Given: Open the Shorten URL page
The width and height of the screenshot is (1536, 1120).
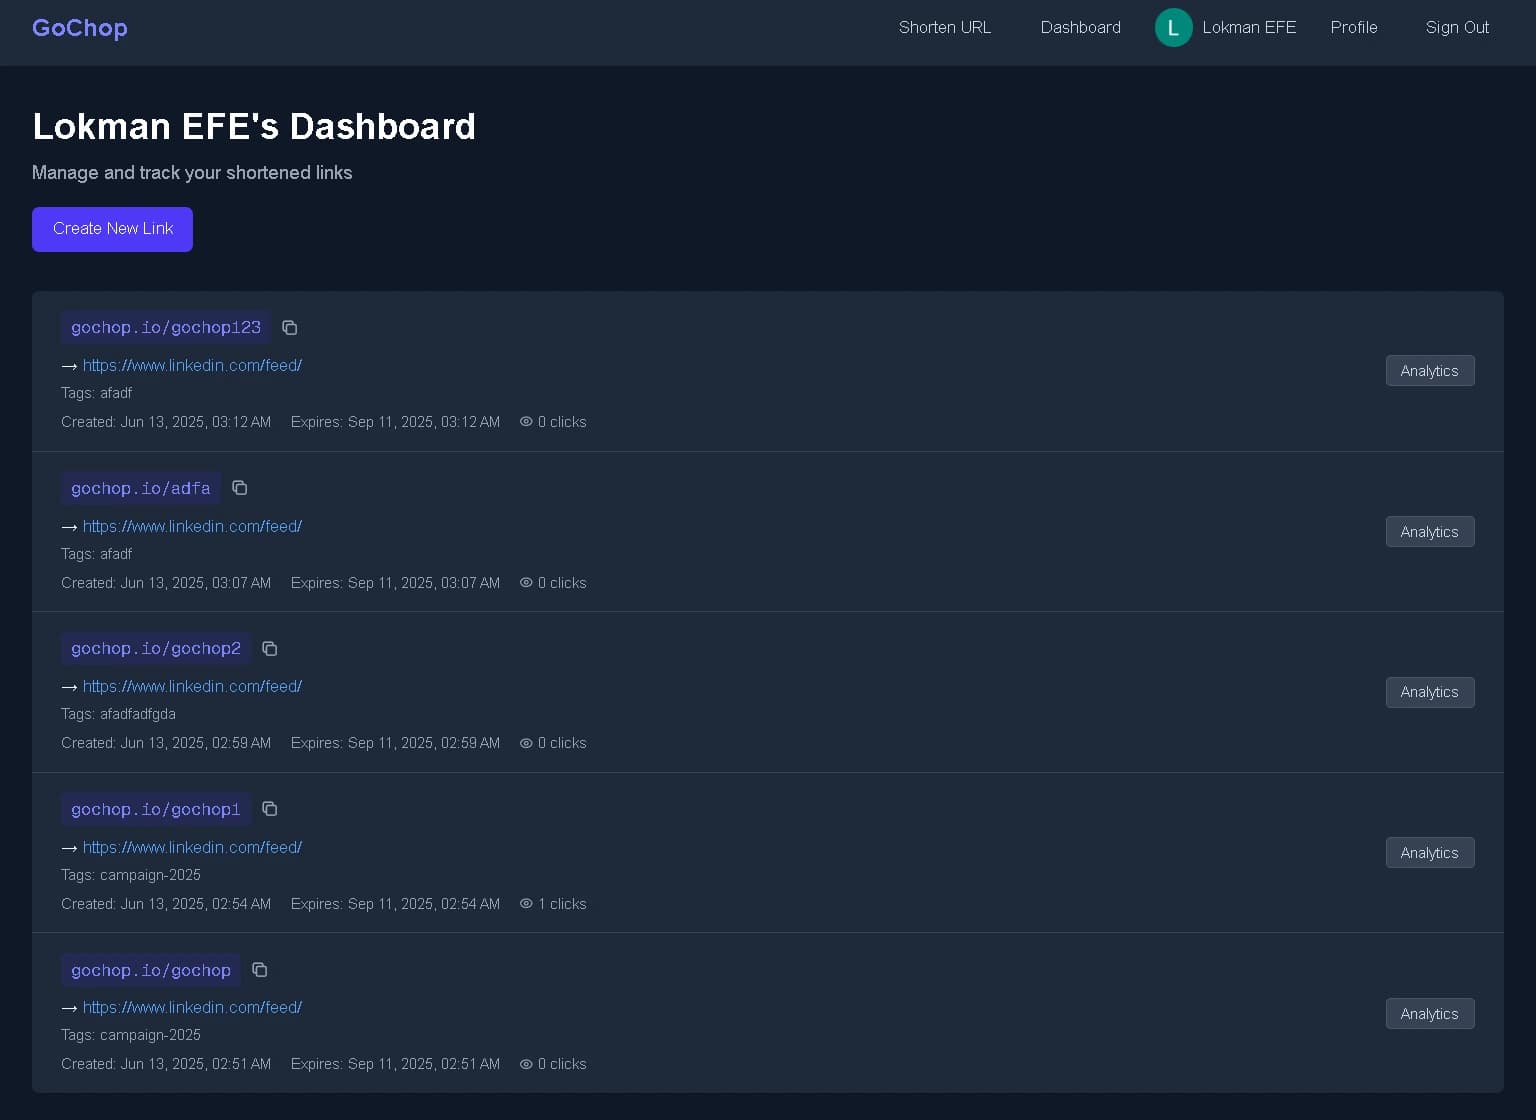Looking at the screenshot, I should click(x=944, y=27).
